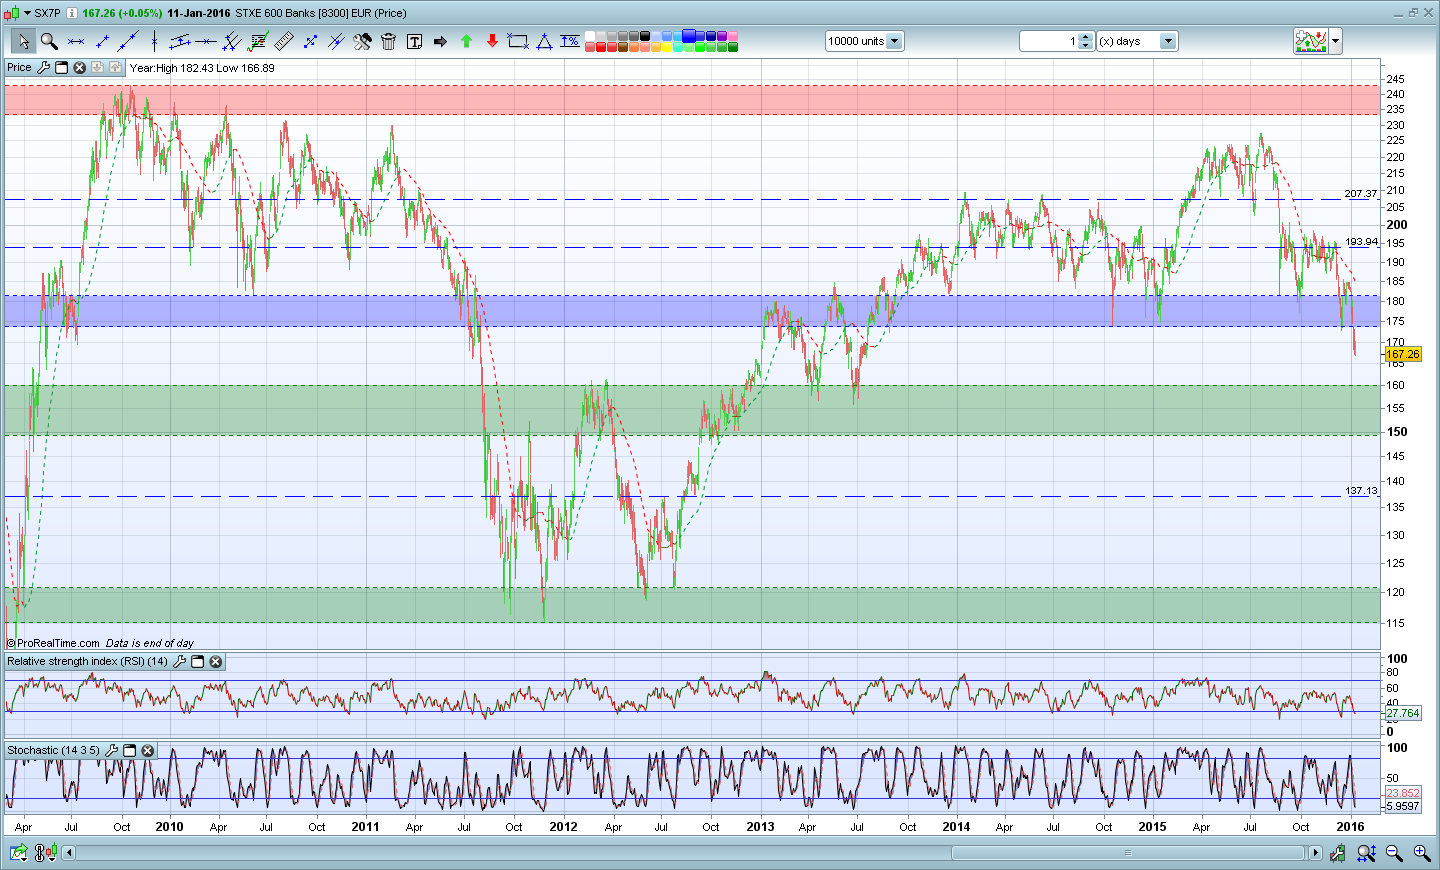Select the text annotation tool
The height and width of the screenshot is (870, 1440).
click(414, 41)
